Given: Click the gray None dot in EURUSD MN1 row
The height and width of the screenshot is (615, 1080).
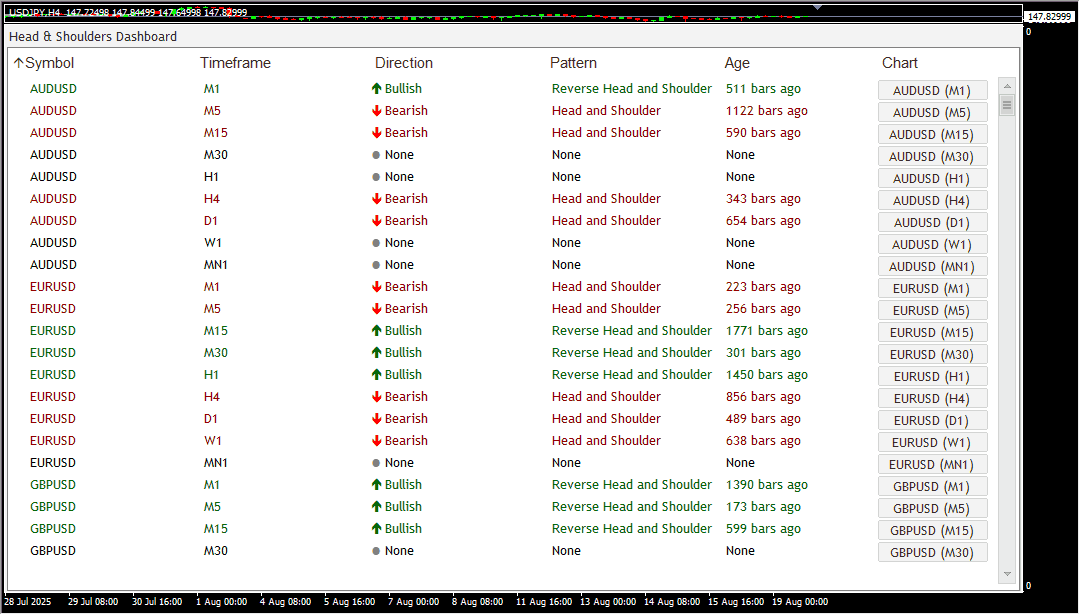Looking at the screenshot, I should point(376,463).
